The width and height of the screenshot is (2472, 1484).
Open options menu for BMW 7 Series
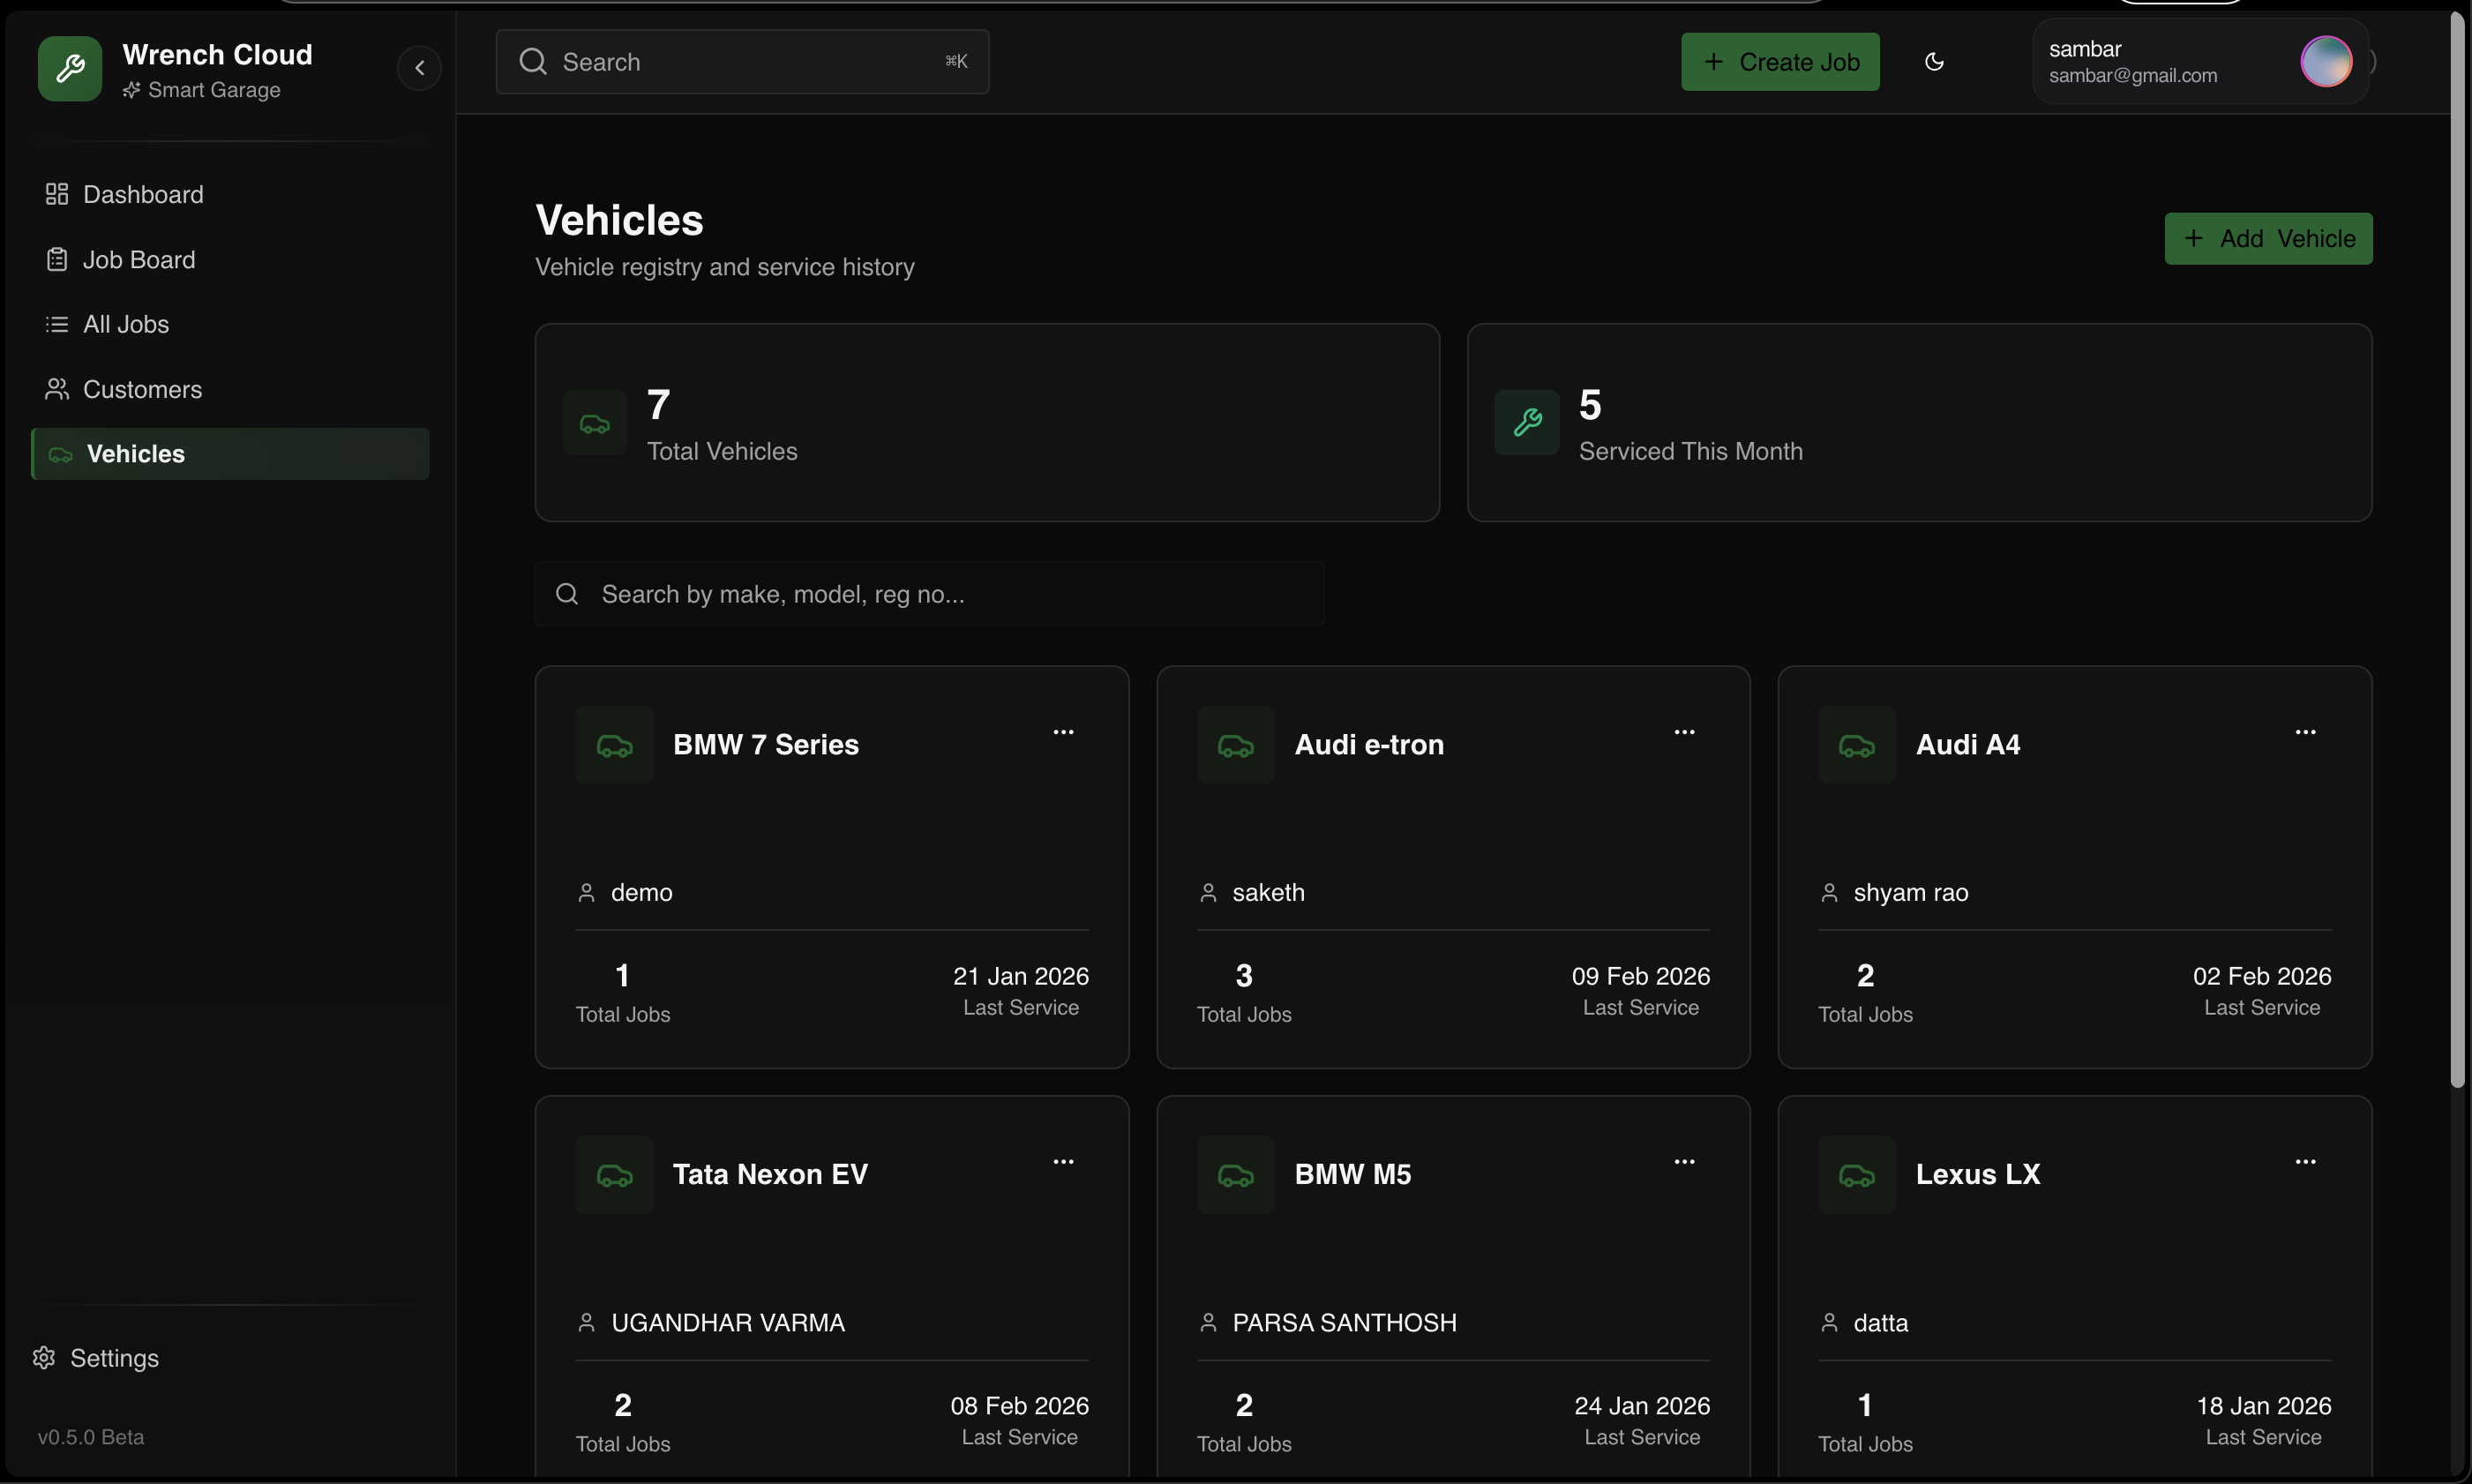tap(1063, 732)
